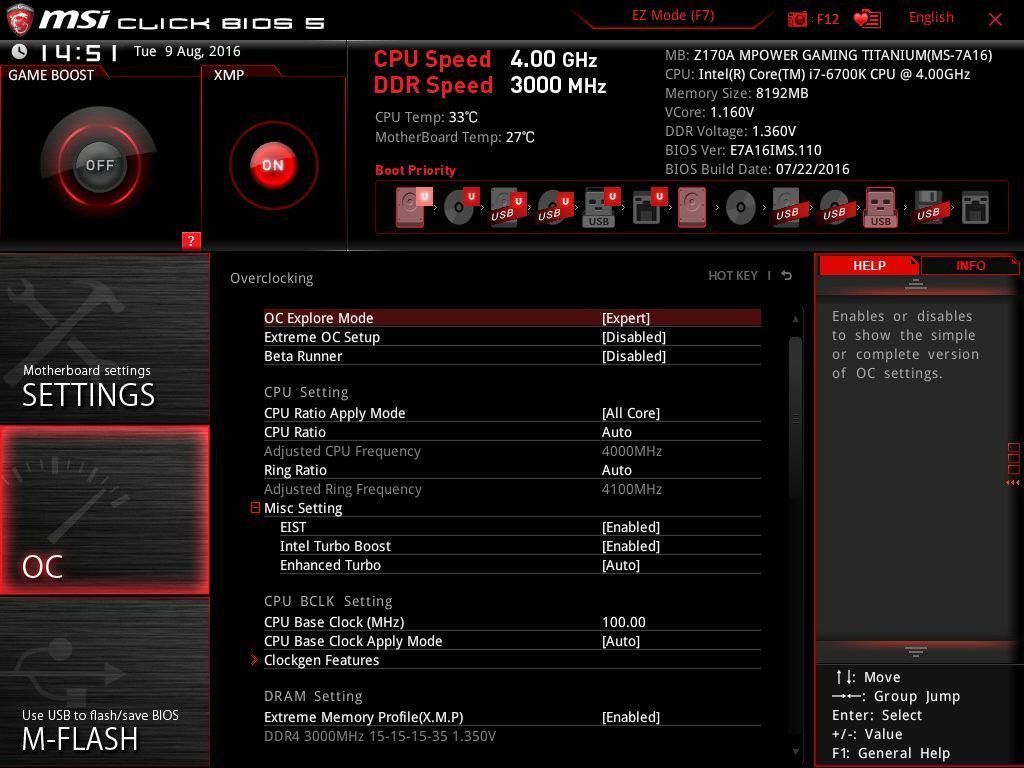
Task: Select the UEFI USB key boot icon
Action: [600, 208]
